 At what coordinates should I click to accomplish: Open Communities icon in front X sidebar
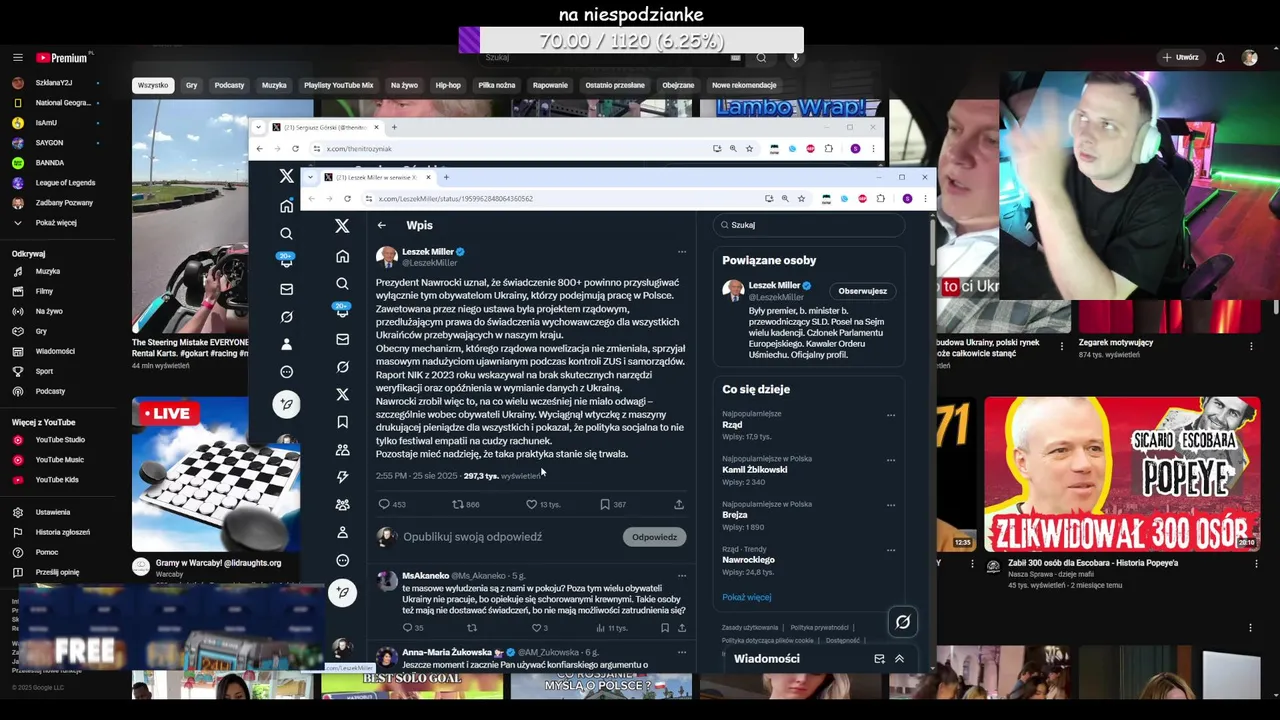coord(342,450)
